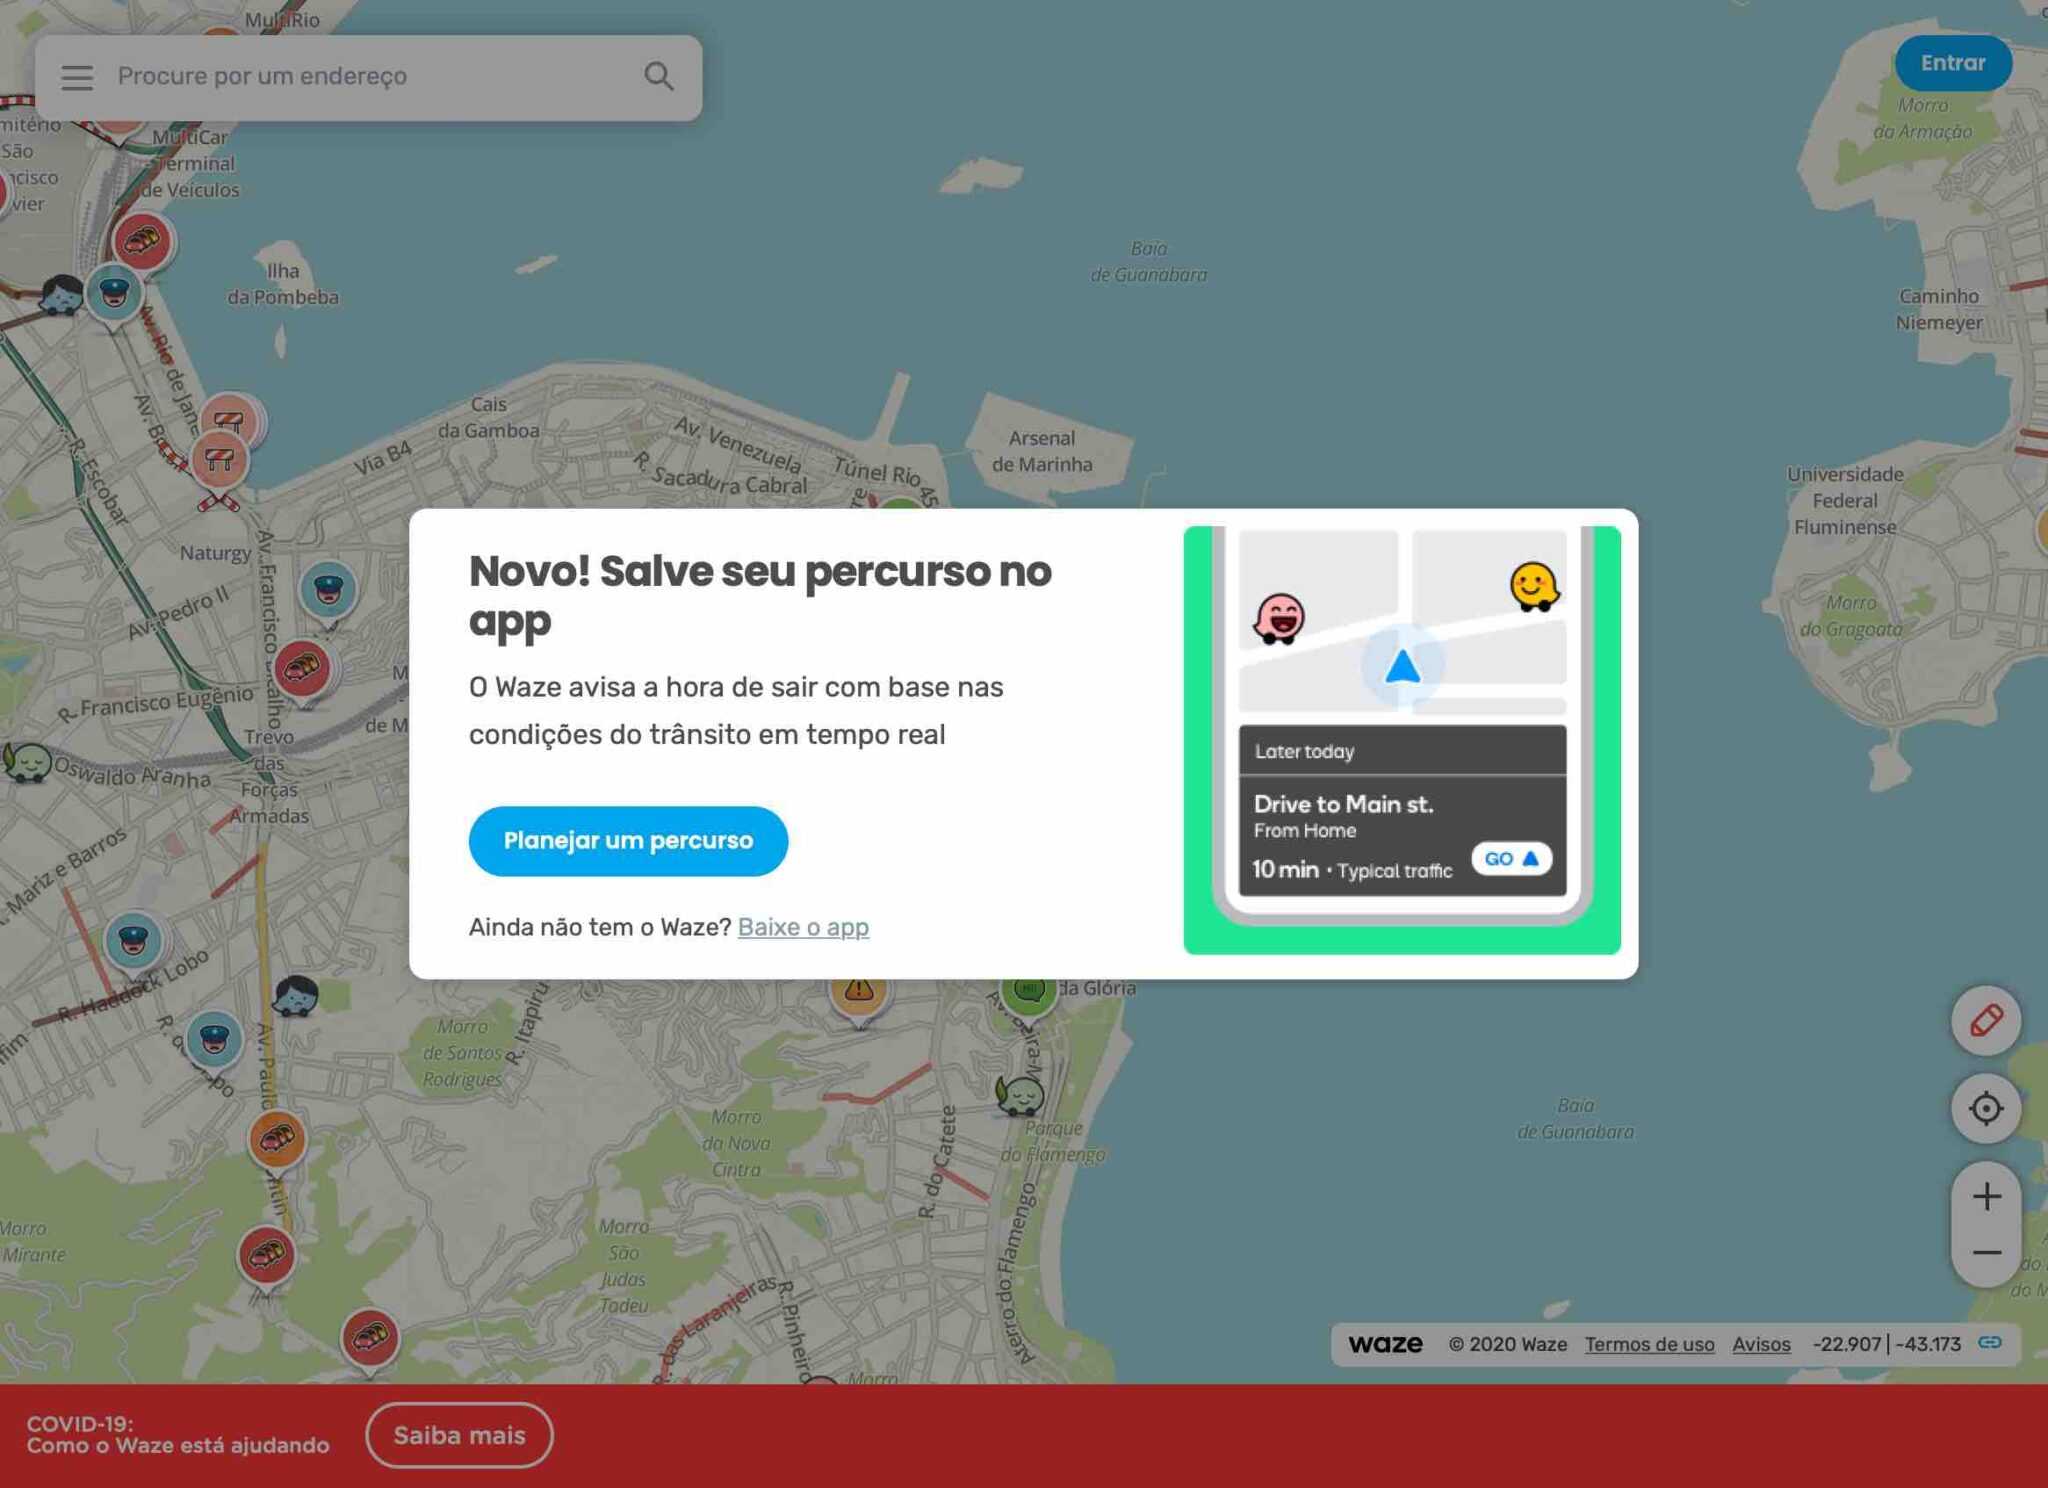The width and height of the screenshot is (2048, 1488).
Task: Click the address search input field
Action: 350,76
